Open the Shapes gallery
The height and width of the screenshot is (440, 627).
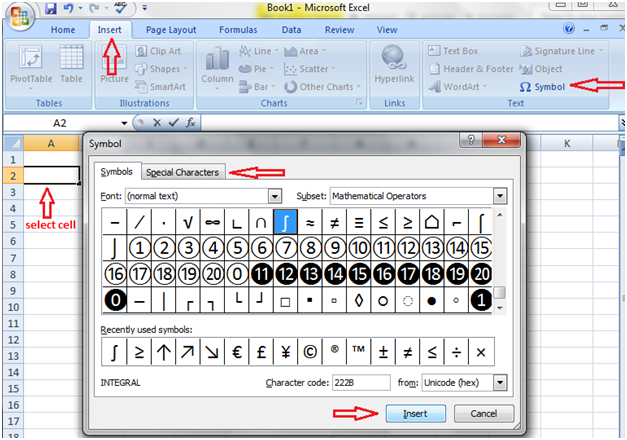coord(161,69)
